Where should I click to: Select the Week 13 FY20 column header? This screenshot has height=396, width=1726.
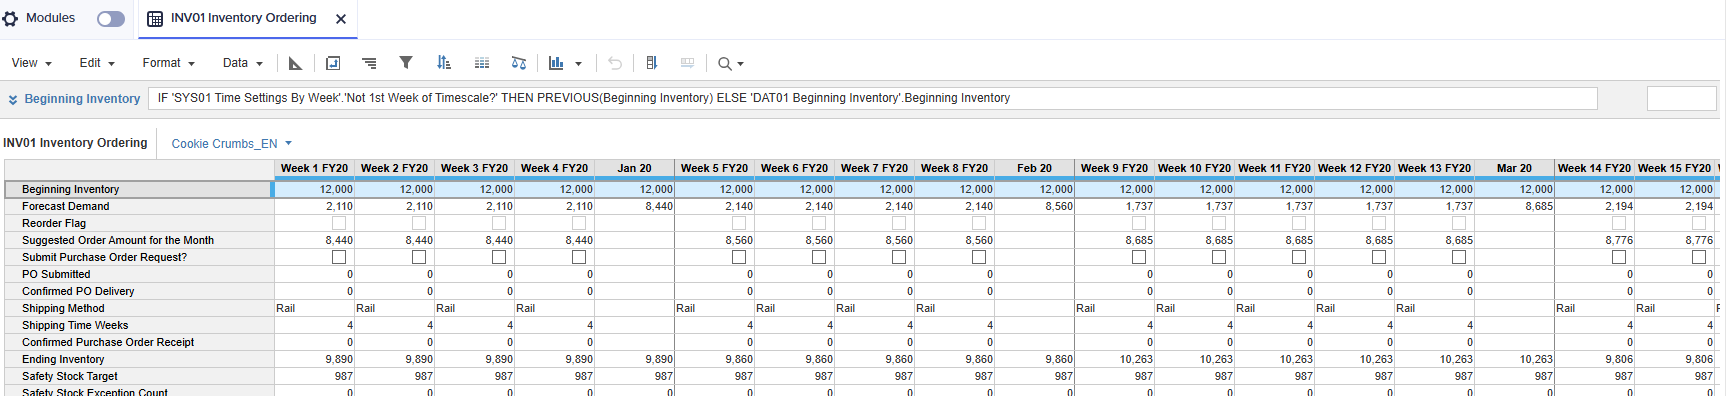(1434, 168)
